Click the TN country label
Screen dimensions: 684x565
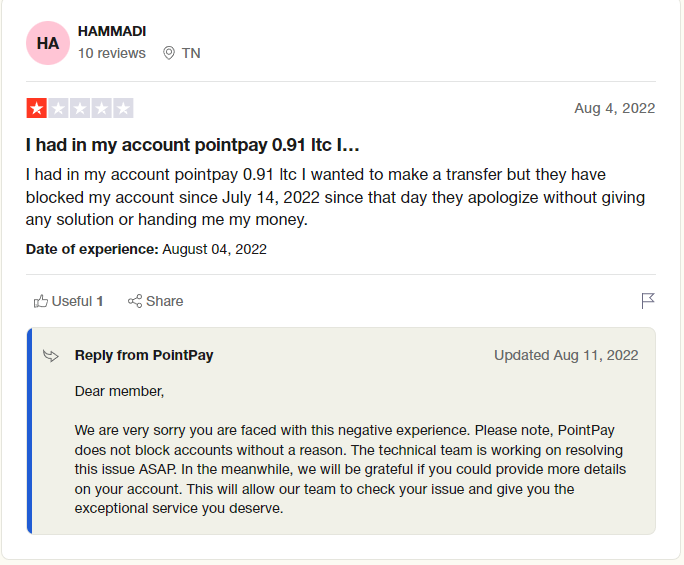click(x=191, y=53)
